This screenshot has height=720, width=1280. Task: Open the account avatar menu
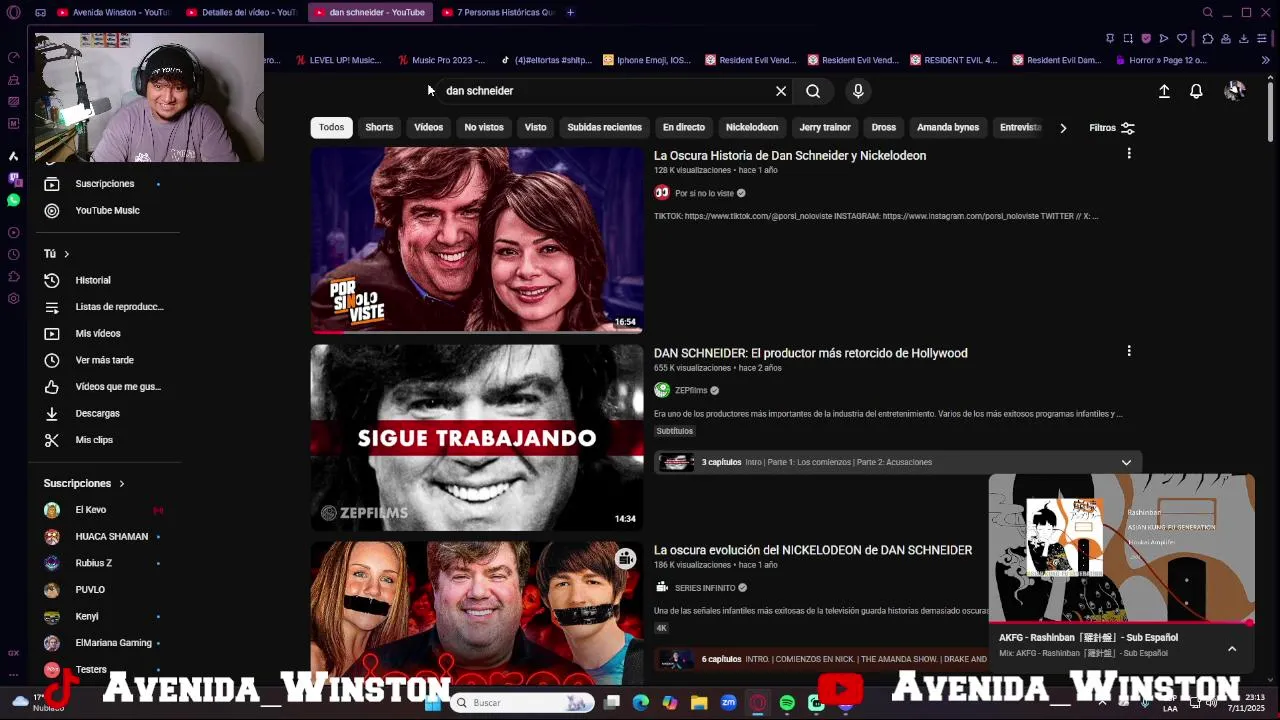point(1235,91)
